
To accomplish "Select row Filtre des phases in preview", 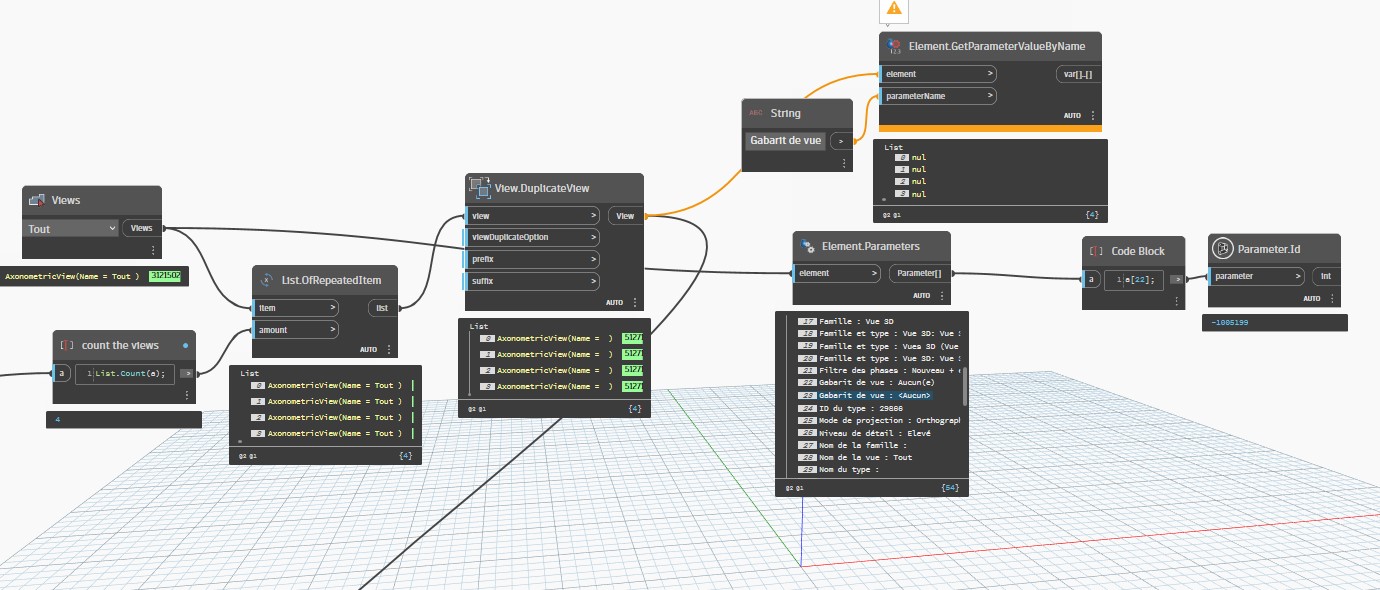I will [881, 372].
